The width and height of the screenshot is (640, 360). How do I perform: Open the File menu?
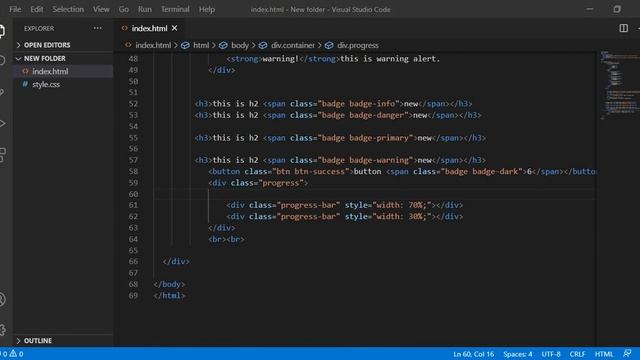15,9
